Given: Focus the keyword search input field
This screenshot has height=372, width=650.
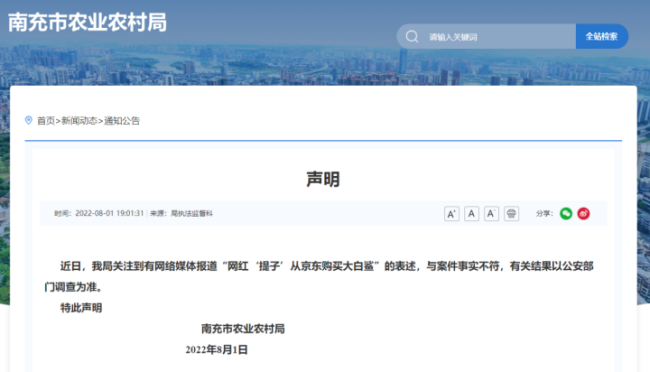Looking at the screenshot, I should 486,36.
